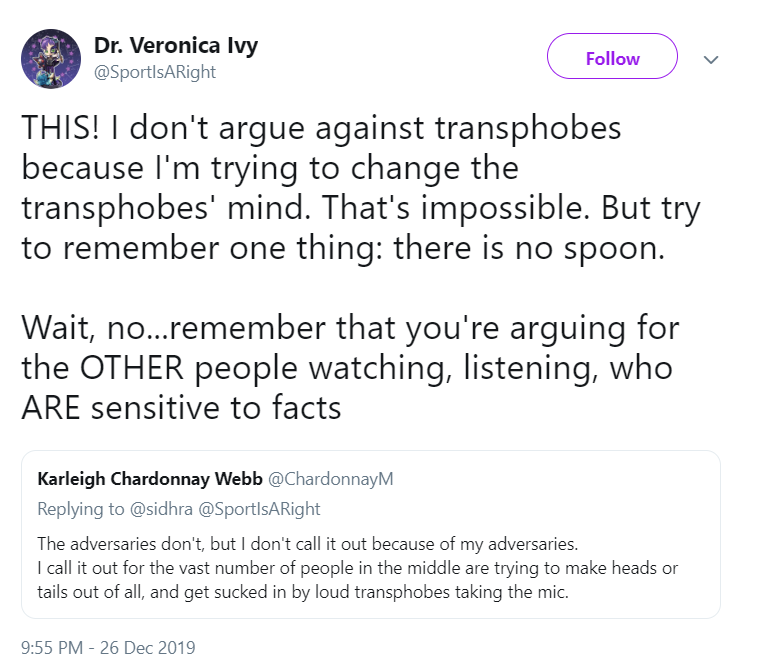Click the "Replying to" label in quoted tweet
The width and height of the screenshot is (759, 669).
point(80,509)
